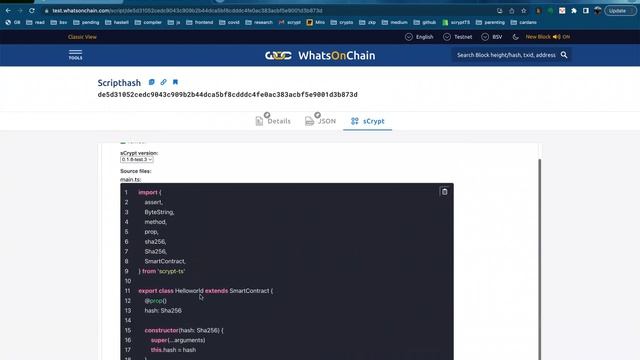Screen dimensions: 640x360
Task: Open the 'zkp' bookmarks folder
Action: (367, 22)
